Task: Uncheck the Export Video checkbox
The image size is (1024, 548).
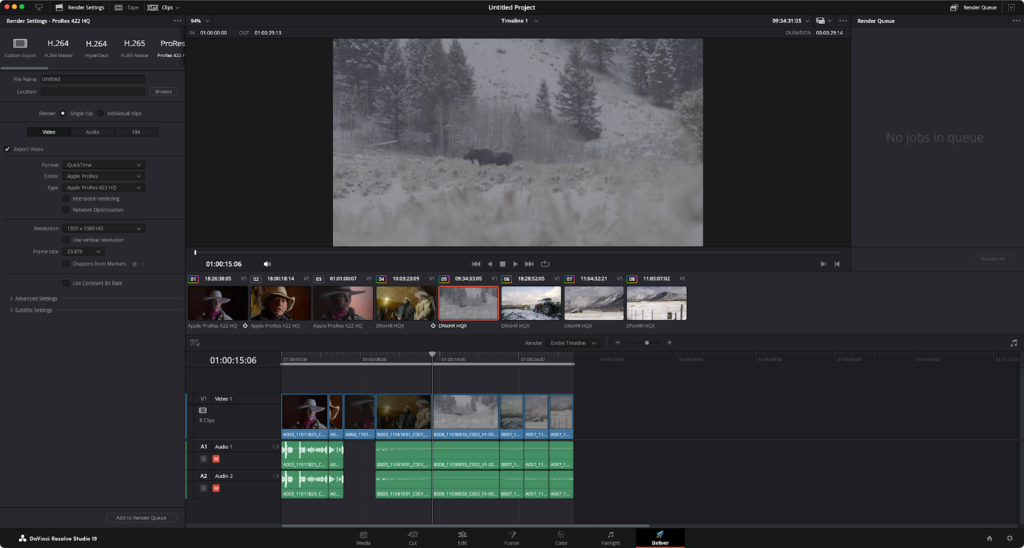Action: pos(8,149)
